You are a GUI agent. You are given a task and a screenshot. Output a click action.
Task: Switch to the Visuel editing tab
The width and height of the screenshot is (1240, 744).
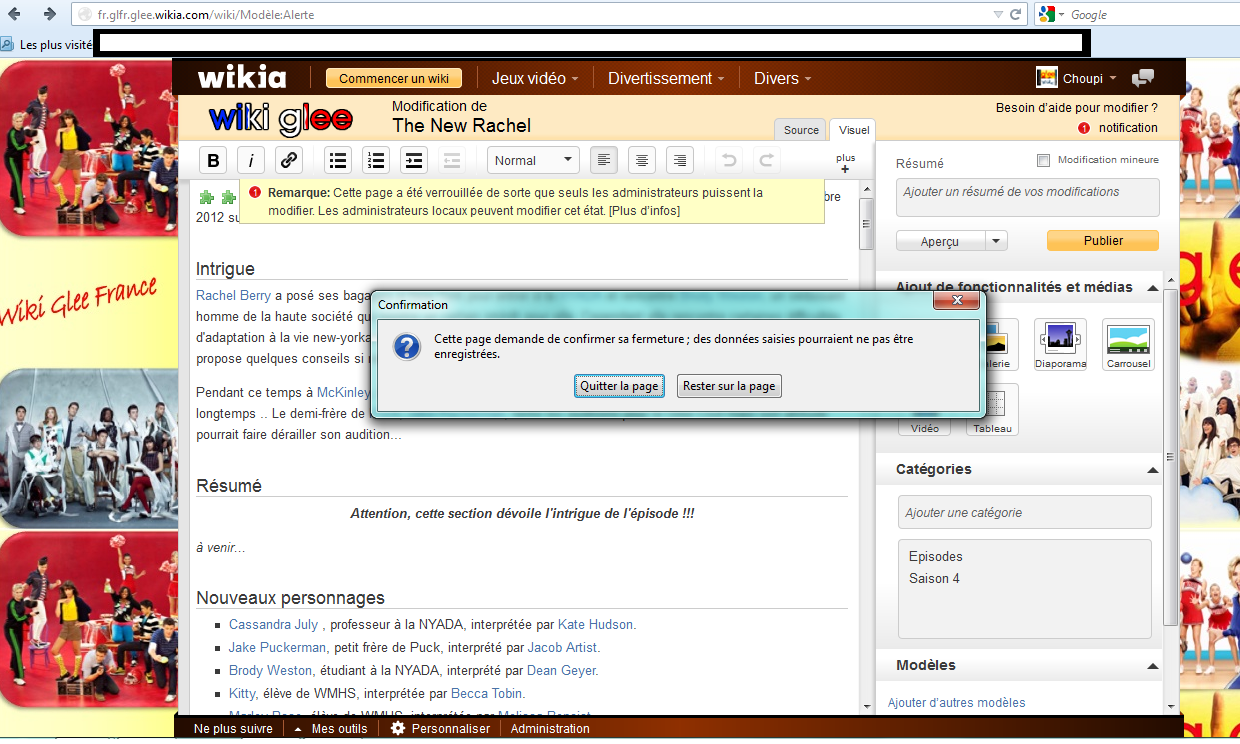pyautogui.click(x=854, y=130)
